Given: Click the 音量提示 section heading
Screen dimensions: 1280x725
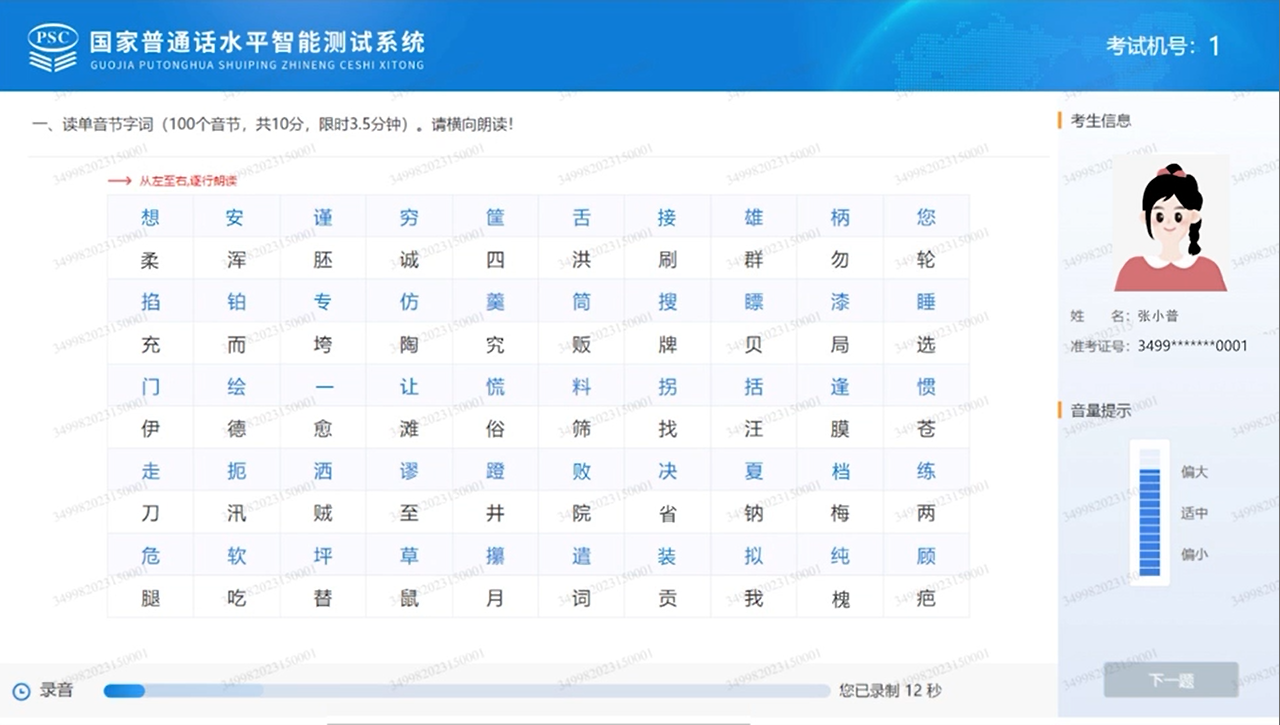Looking at the screenshot, I should 1100,410.
